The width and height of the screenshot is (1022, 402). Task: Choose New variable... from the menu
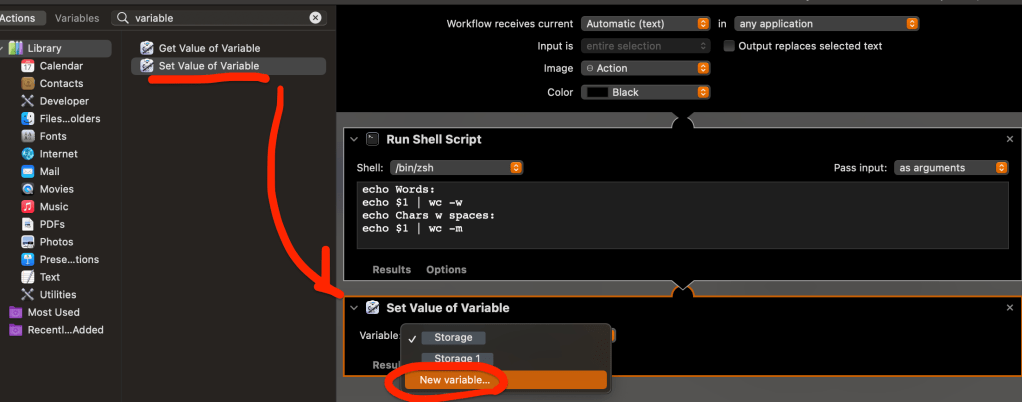pos(455,380)
